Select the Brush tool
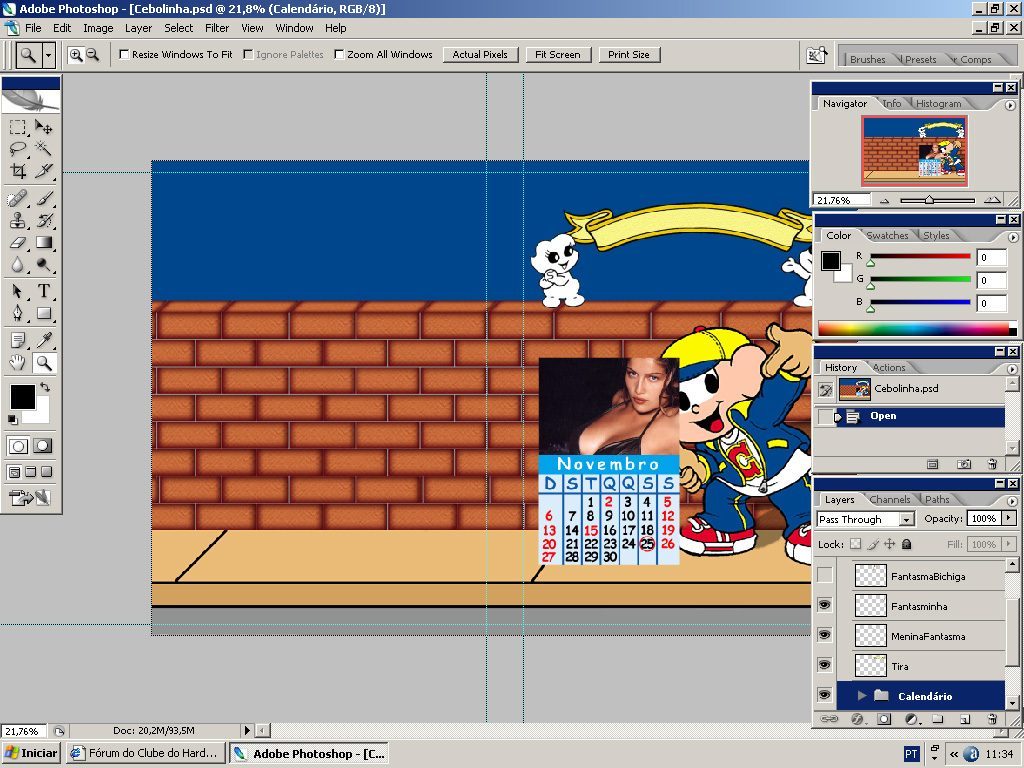The width and height of the screenshot is (1024, 768). [x=44, y=198]
